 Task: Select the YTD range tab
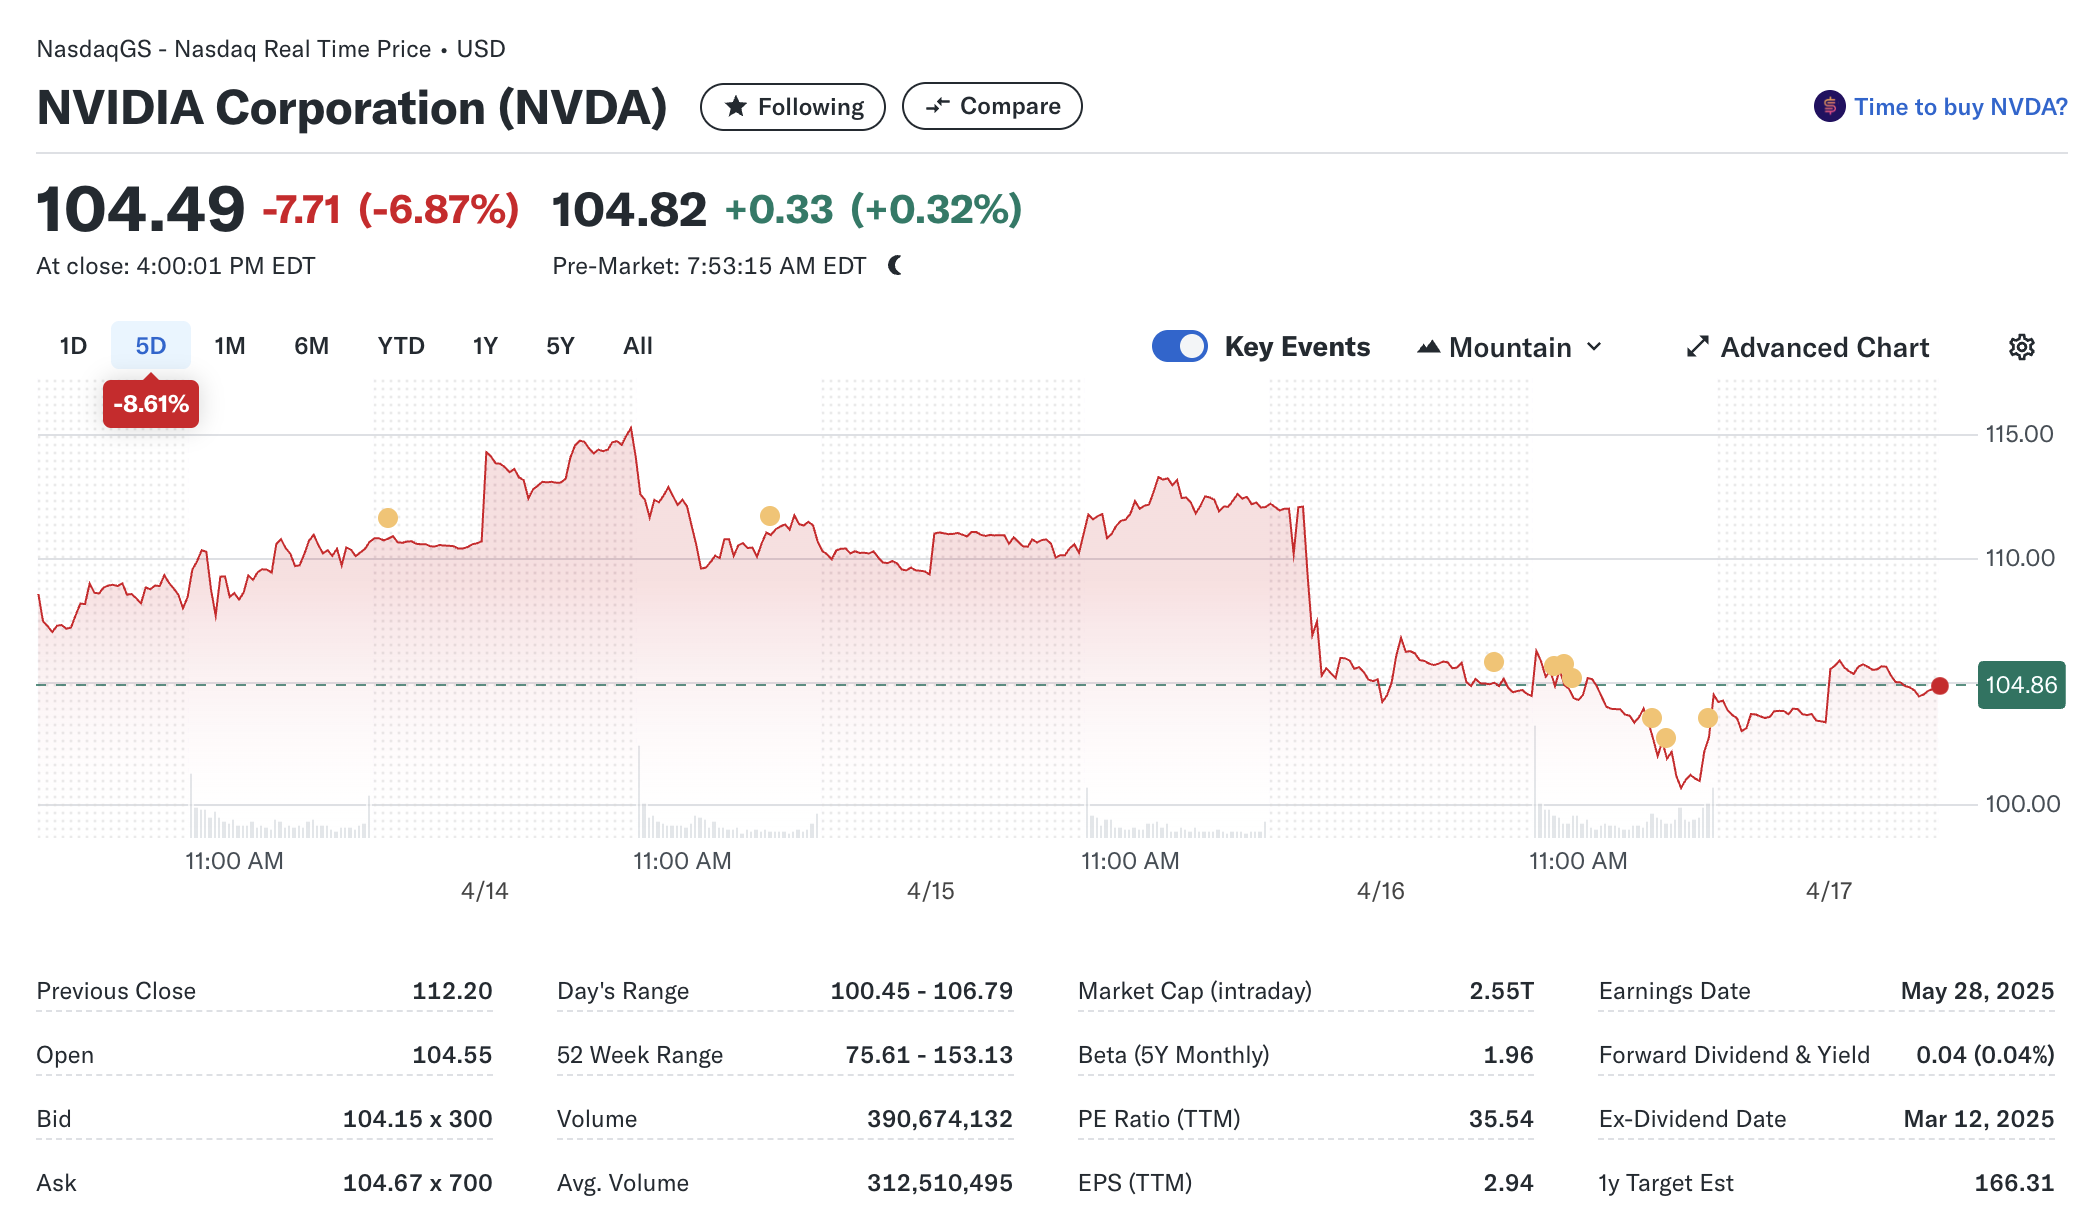400,346
